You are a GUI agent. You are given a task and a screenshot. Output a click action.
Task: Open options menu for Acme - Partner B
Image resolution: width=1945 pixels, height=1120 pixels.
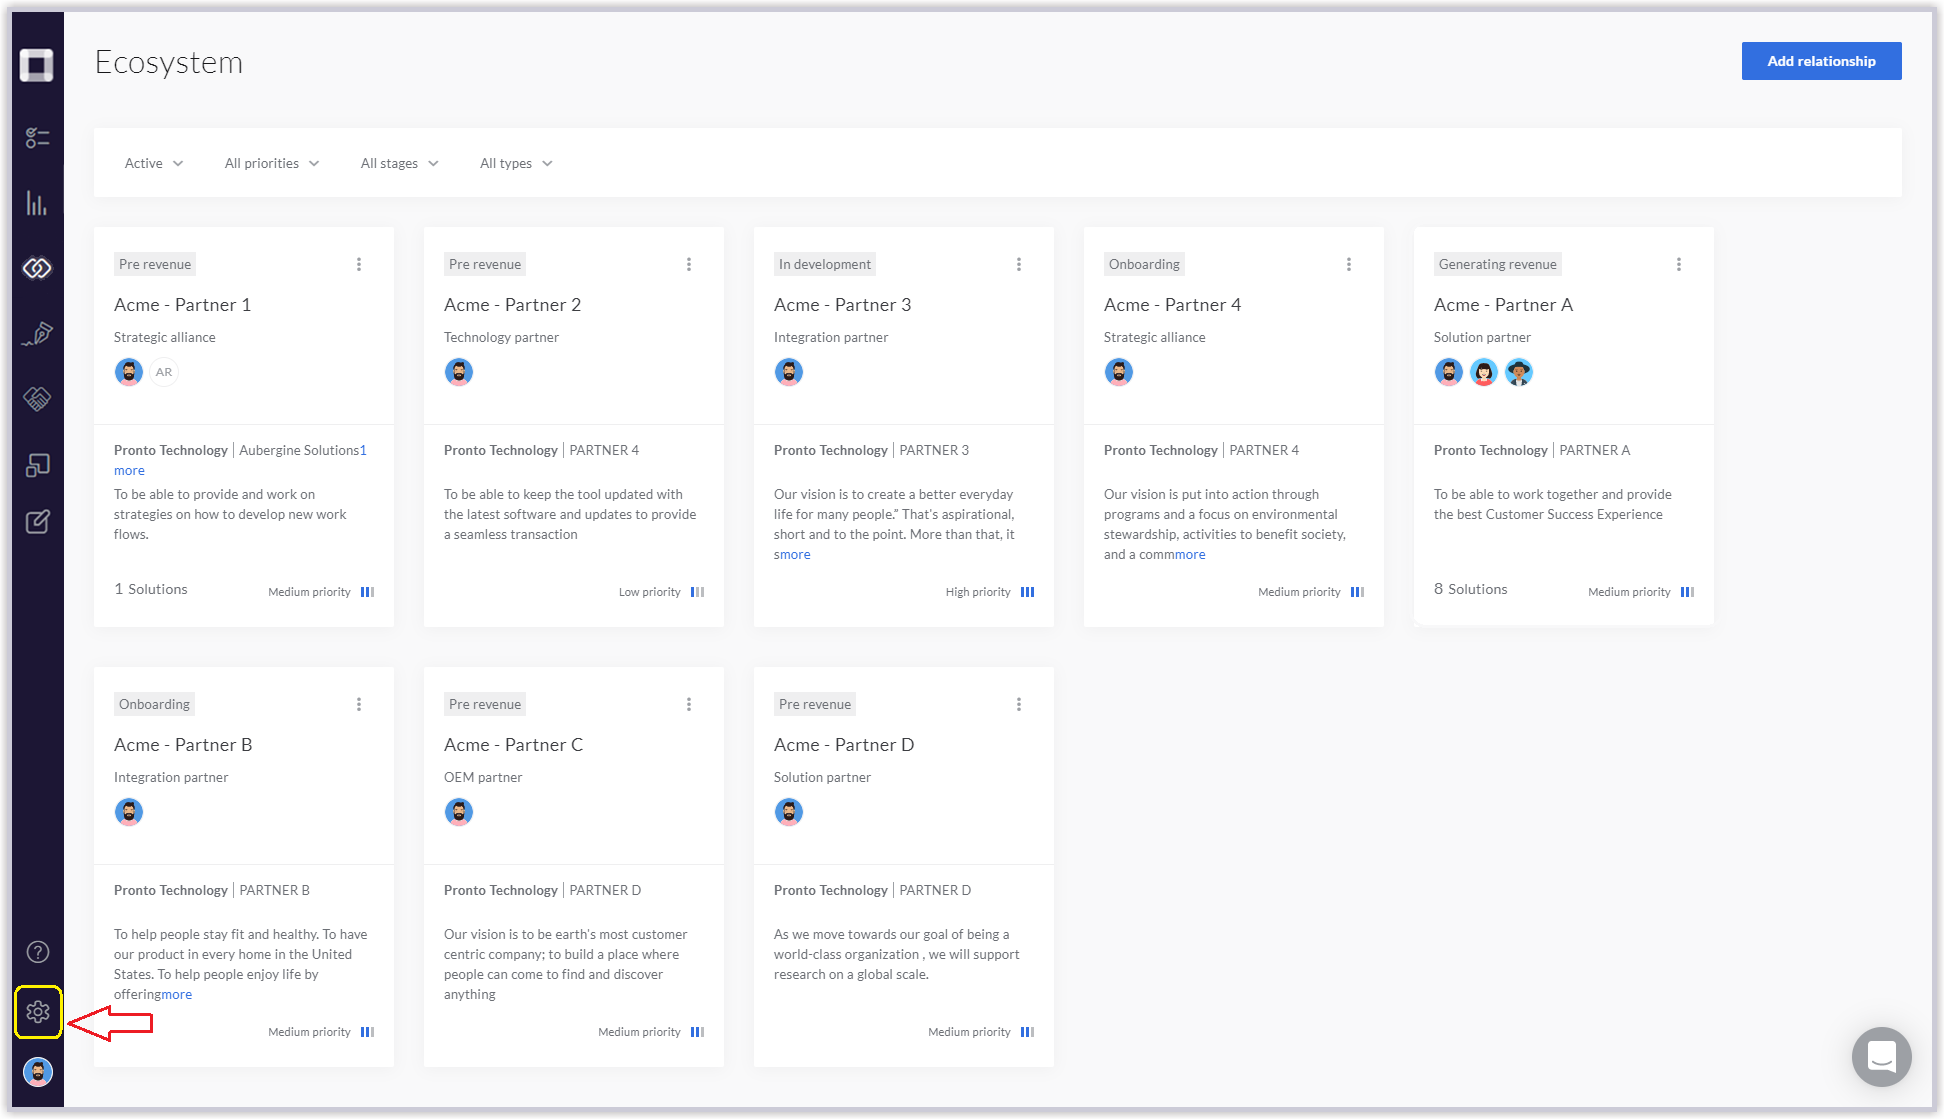coord(359,704)
